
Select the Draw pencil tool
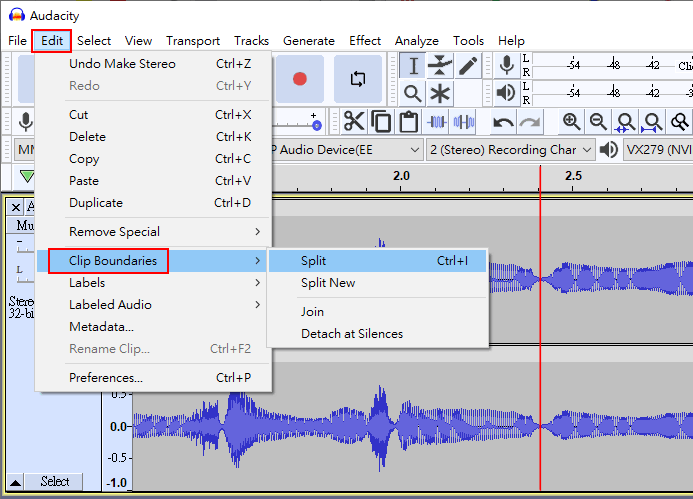(468, 66)
